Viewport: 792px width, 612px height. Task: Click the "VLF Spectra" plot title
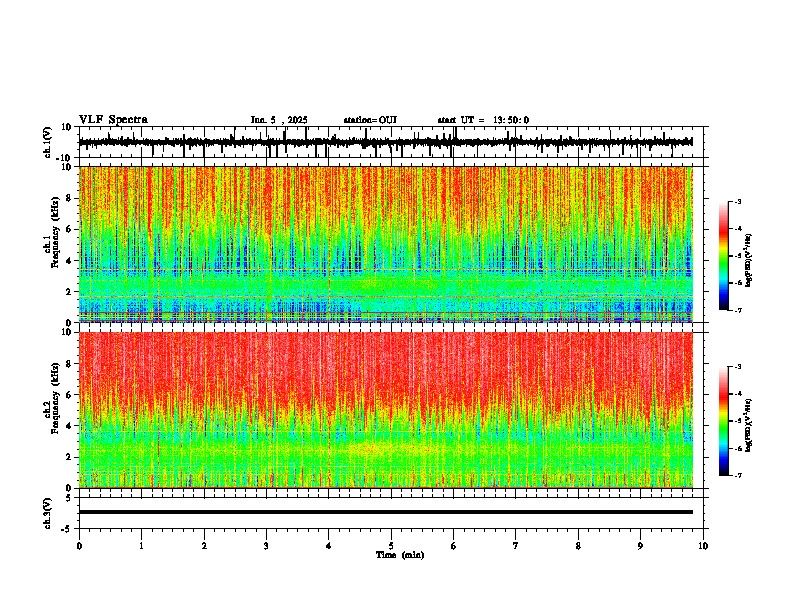pyautogui.click(x=113, y=120)
